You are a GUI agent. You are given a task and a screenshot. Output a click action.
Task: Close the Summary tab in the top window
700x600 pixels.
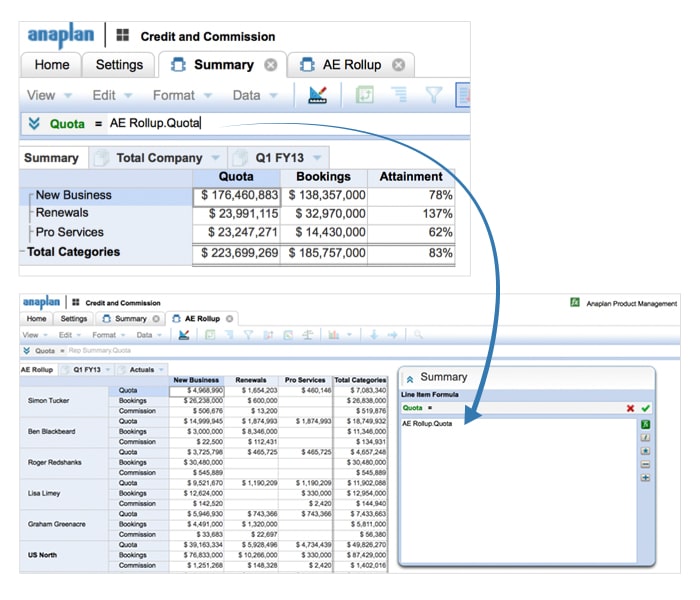tap(271, 65)
